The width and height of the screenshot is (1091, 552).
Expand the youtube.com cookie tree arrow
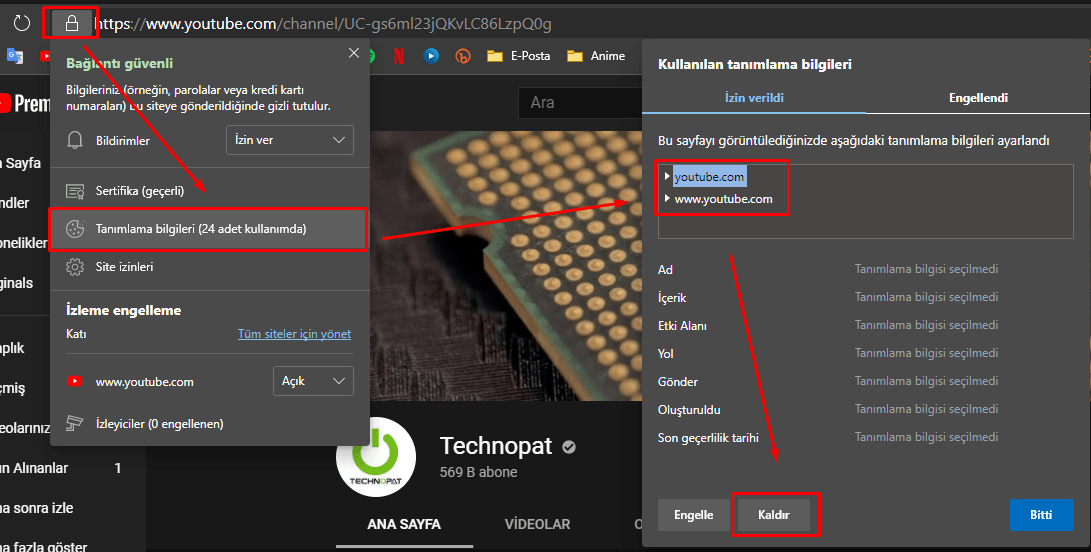point(667,177)
